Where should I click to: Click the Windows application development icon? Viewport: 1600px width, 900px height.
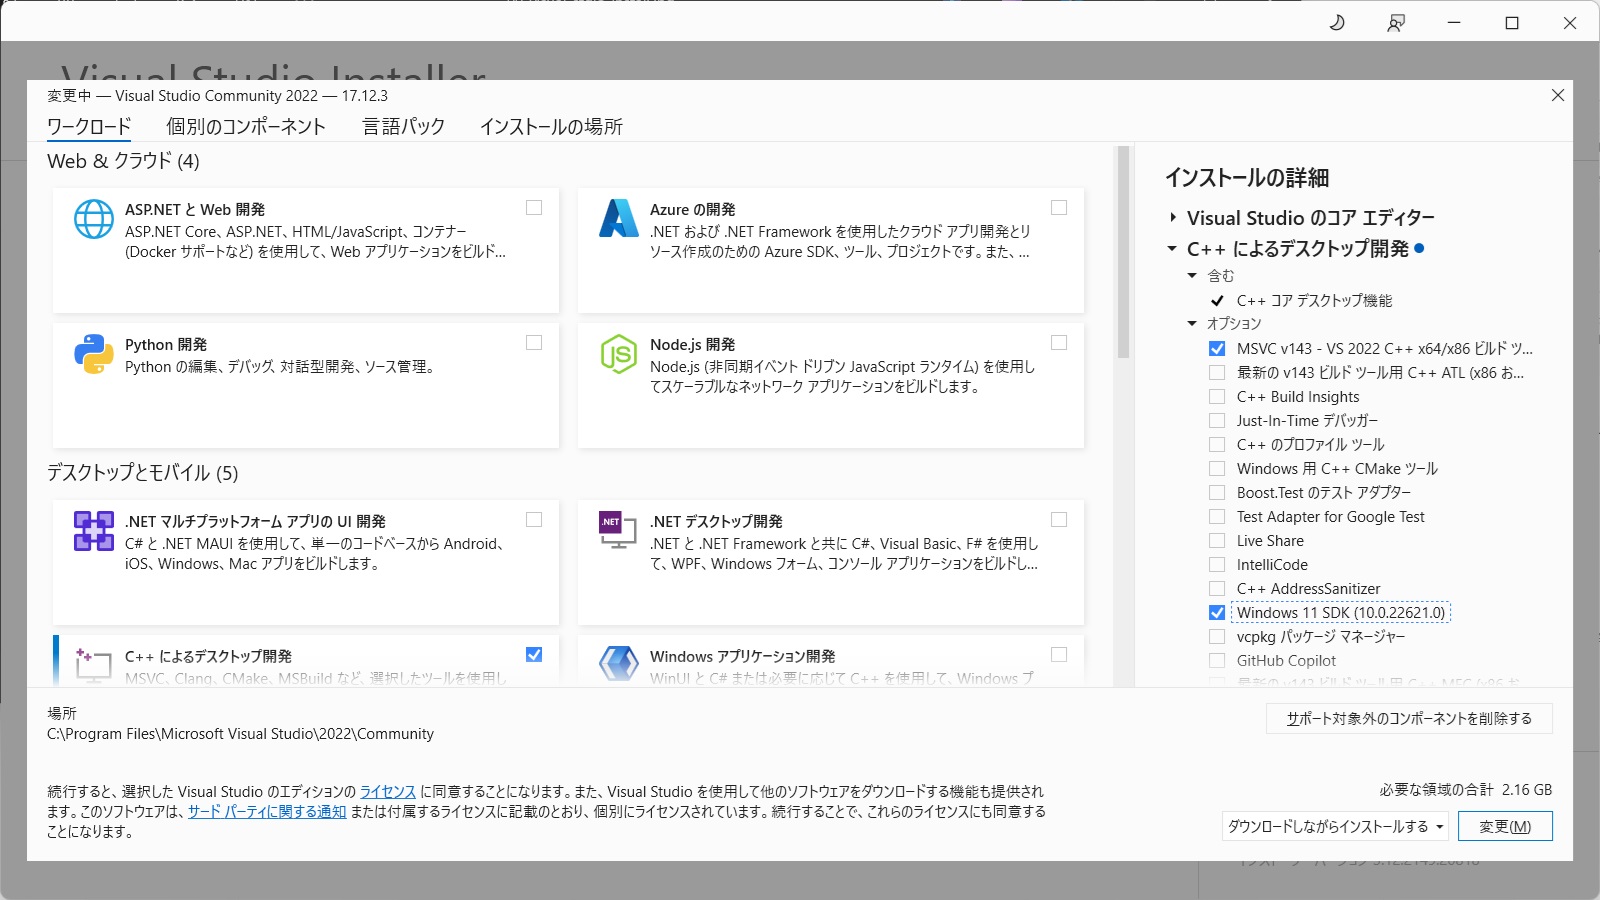coord(619,665)
